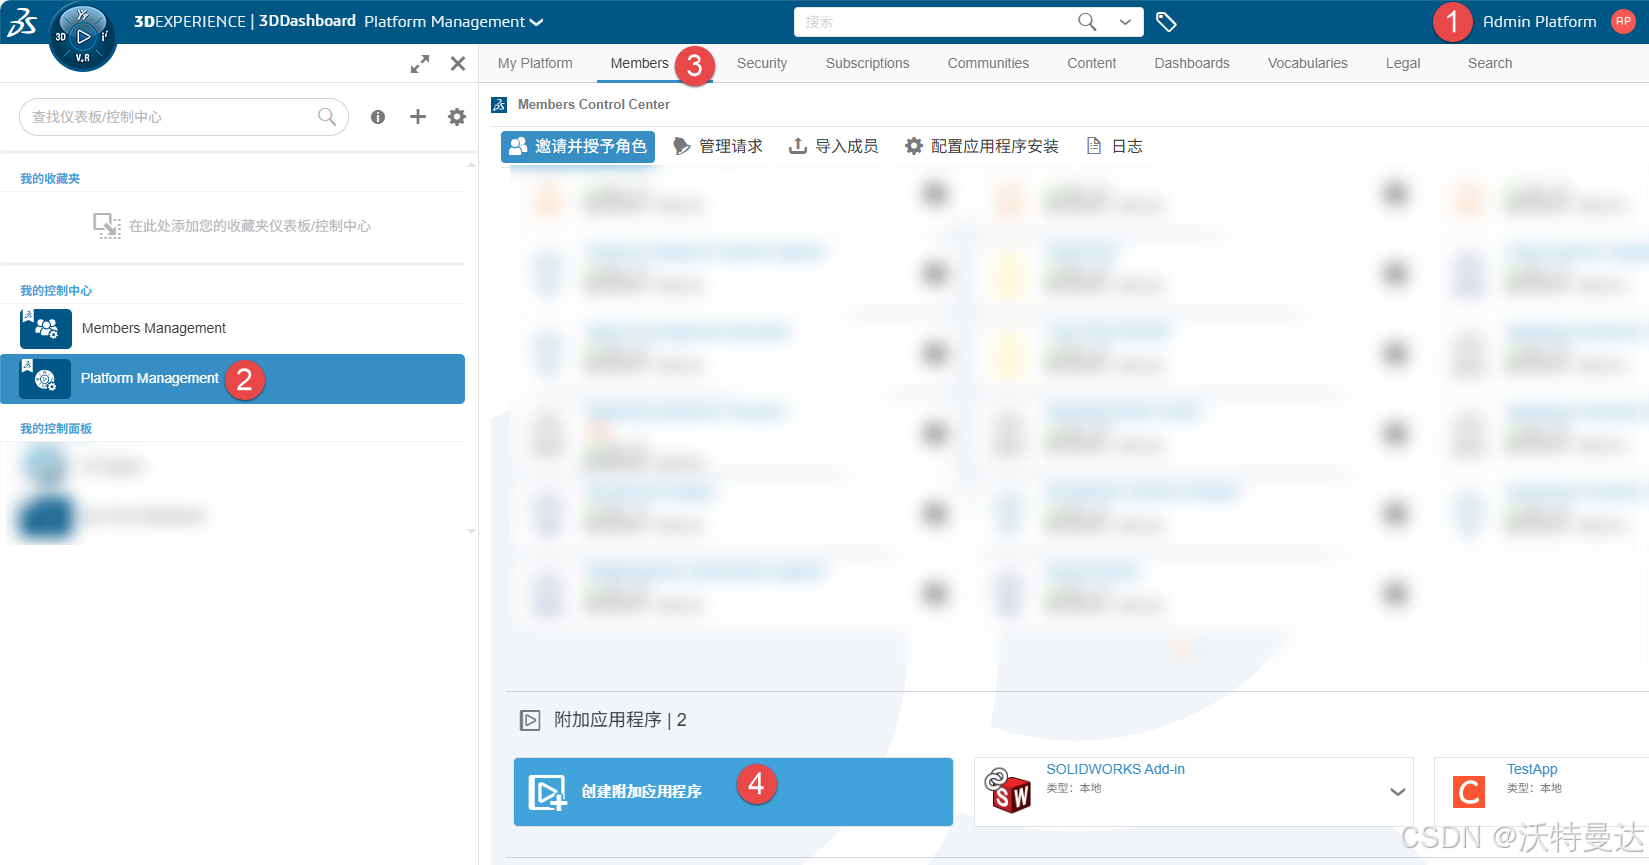
Task: Switch to Subscriptions tab
Action: click(867, 63)
